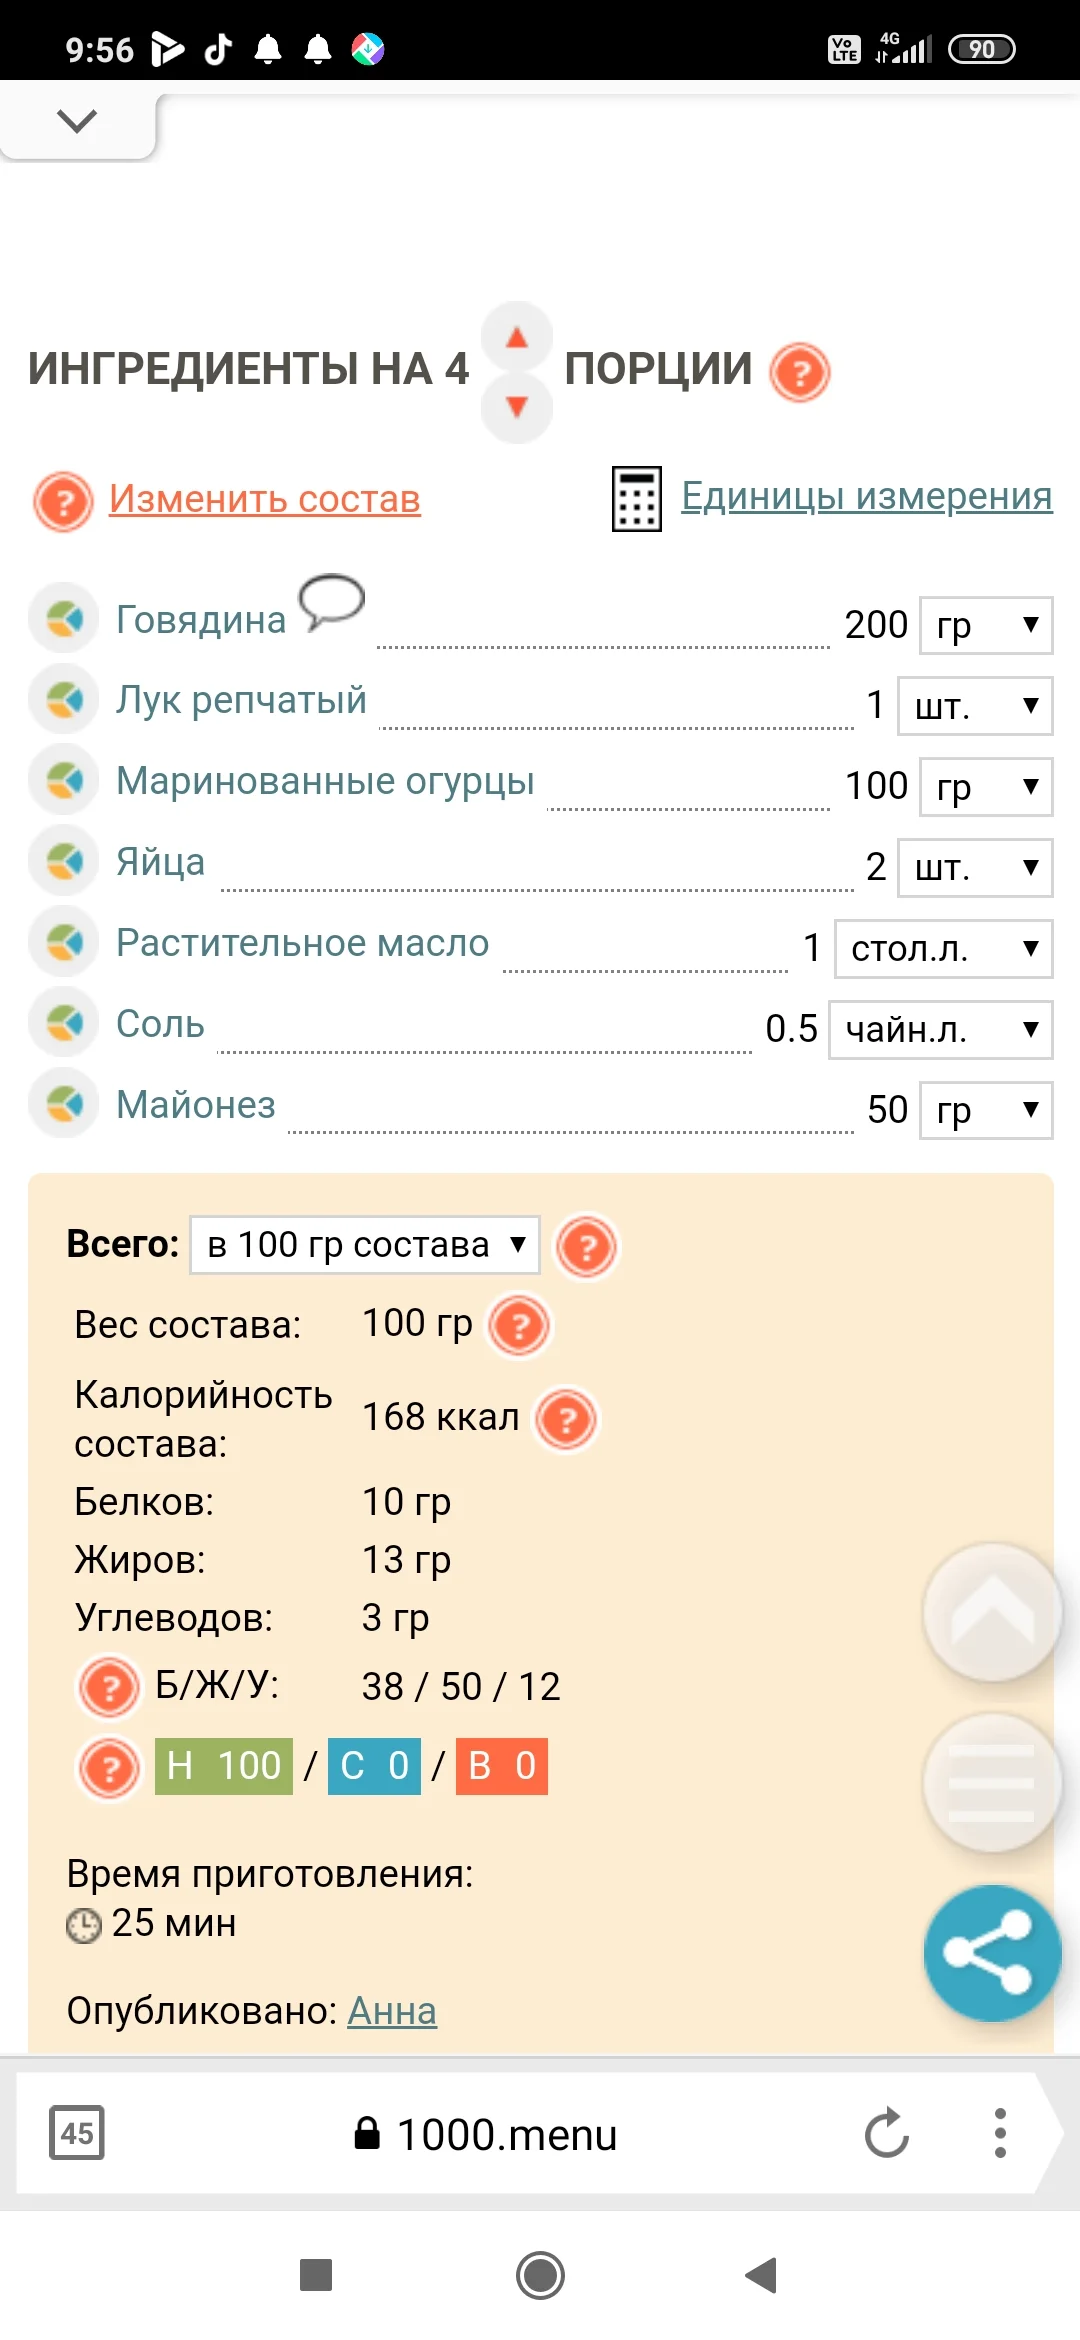Open the hamburger menu floating button
This screenshot has height=2340, width=1080.
pyautogui.click(x=989, y=1783)
